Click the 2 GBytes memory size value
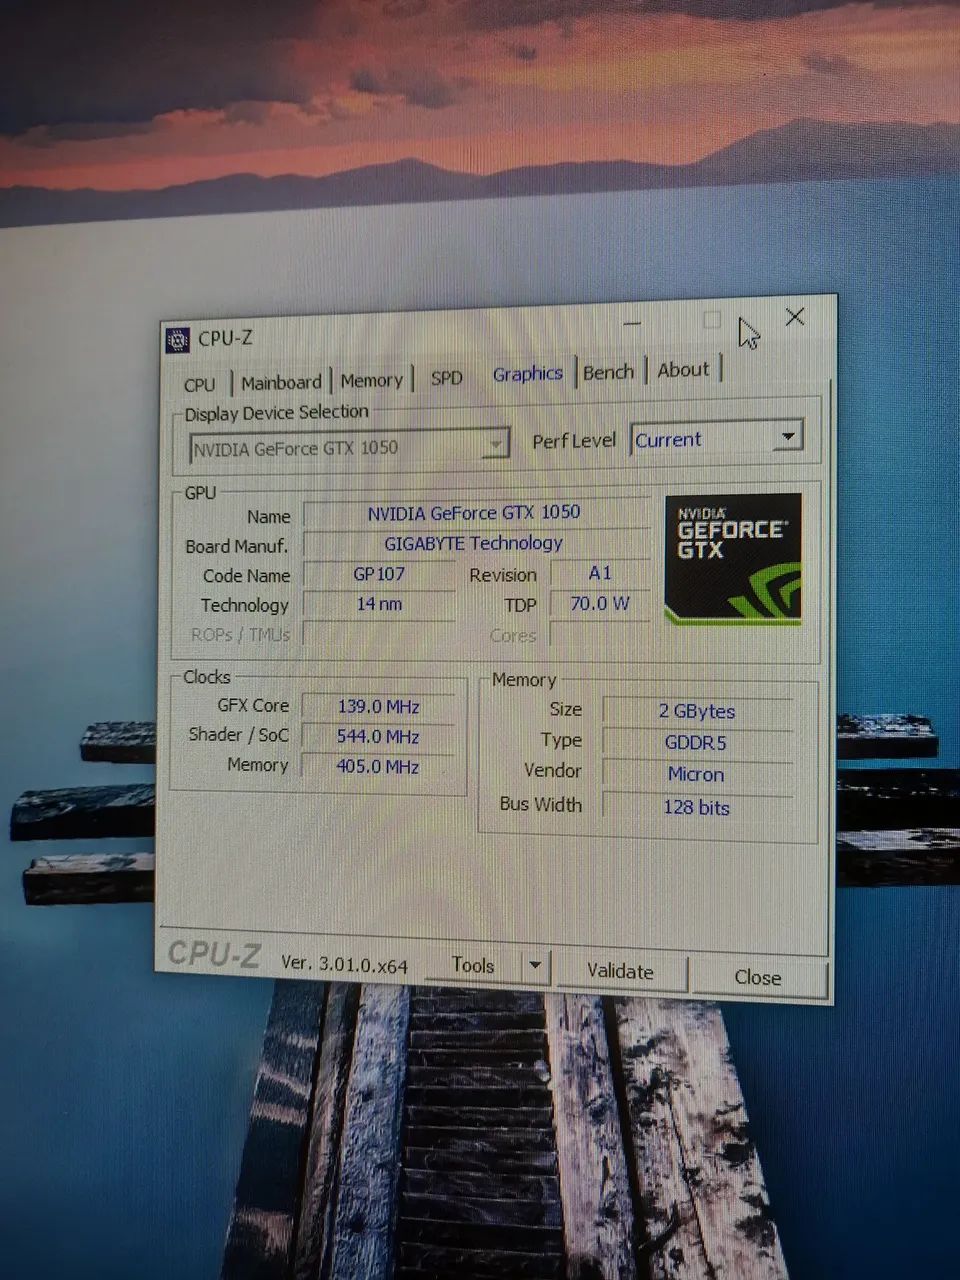Viewport: 960px width, 1280px height. [x=697, y=711]
